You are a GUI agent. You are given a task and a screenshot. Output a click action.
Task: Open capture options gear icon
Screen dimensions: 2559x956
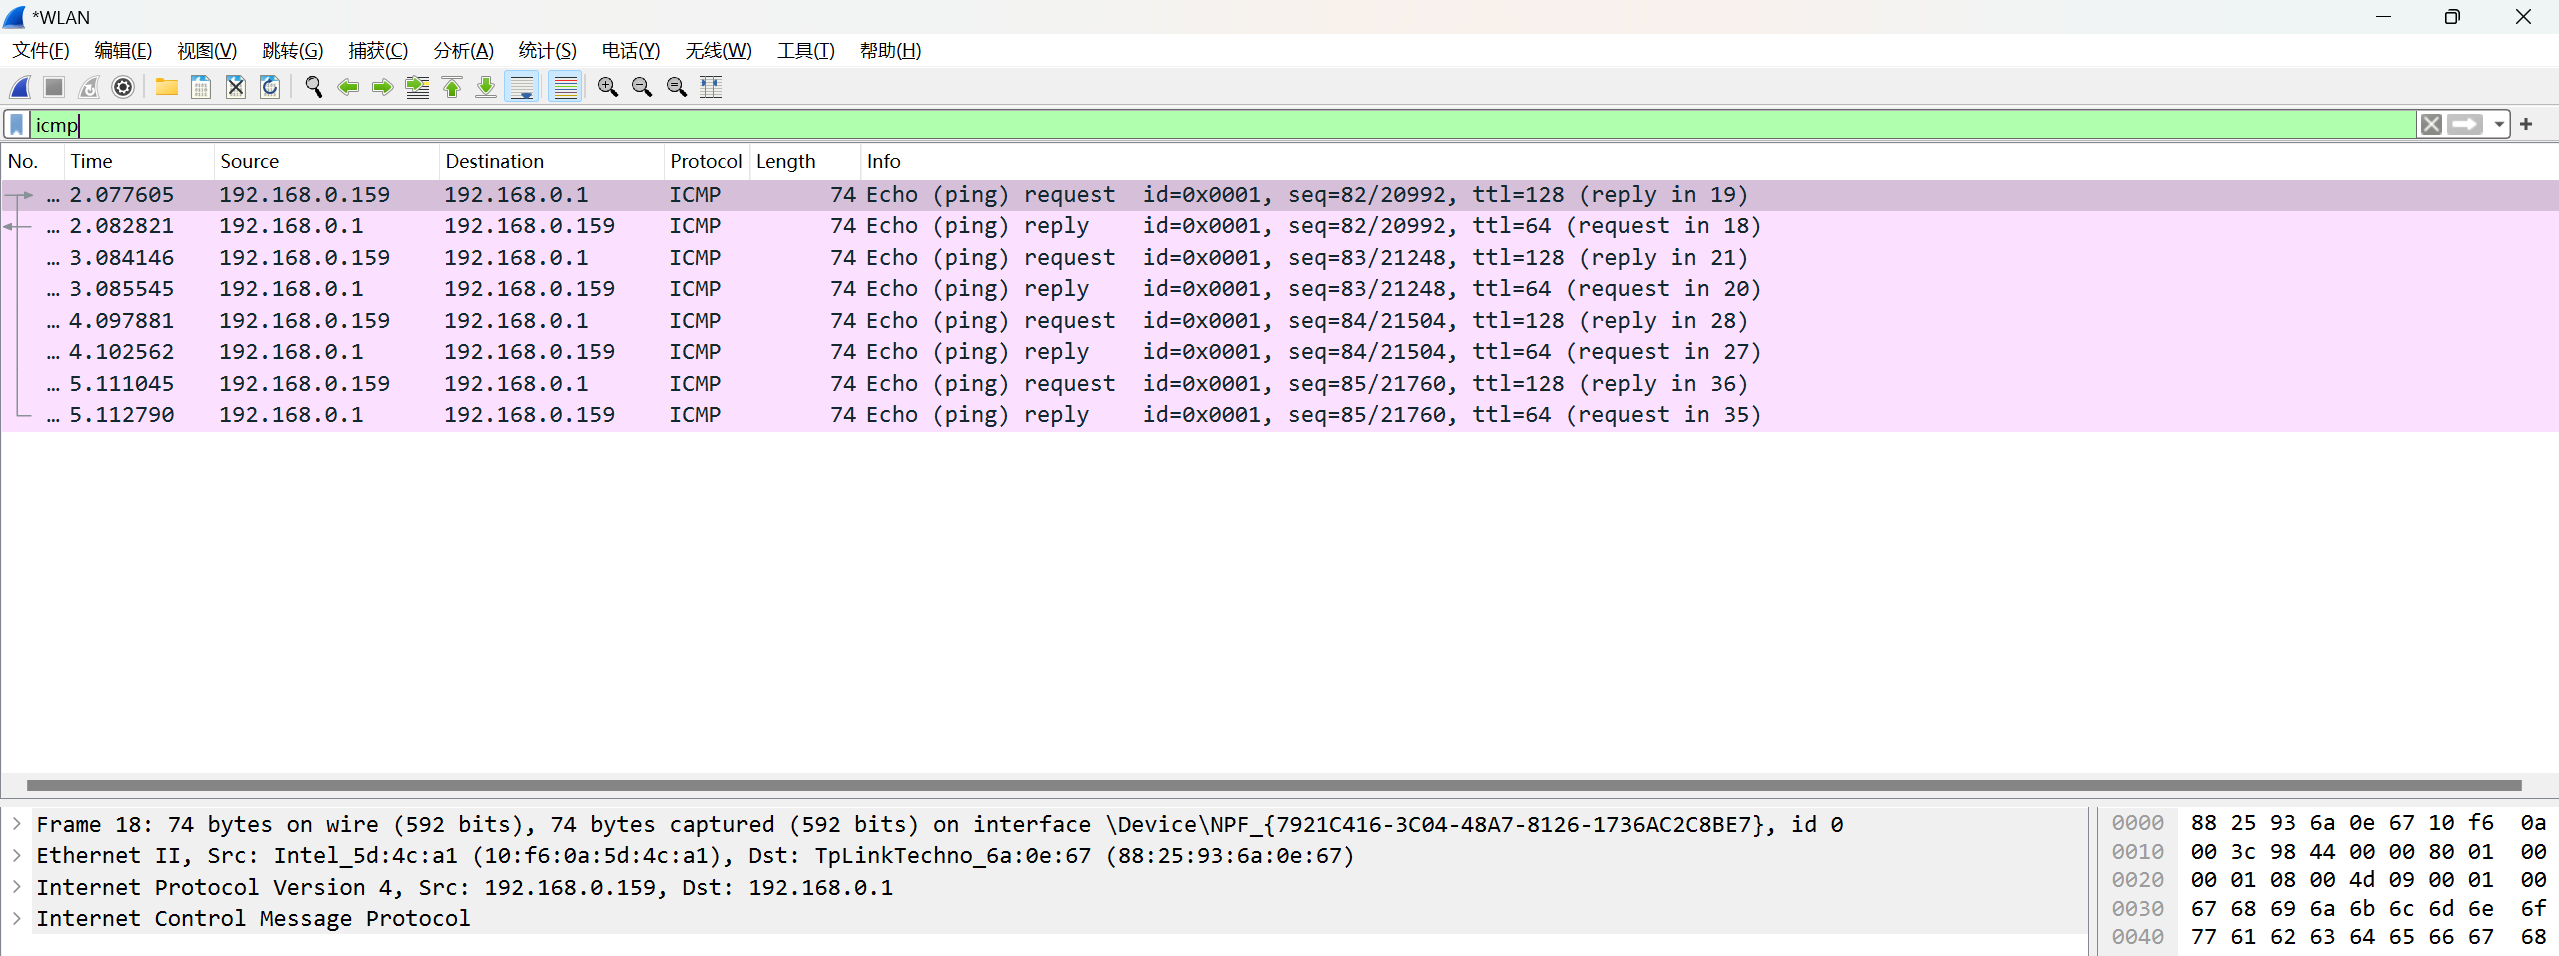click(123, 87)
